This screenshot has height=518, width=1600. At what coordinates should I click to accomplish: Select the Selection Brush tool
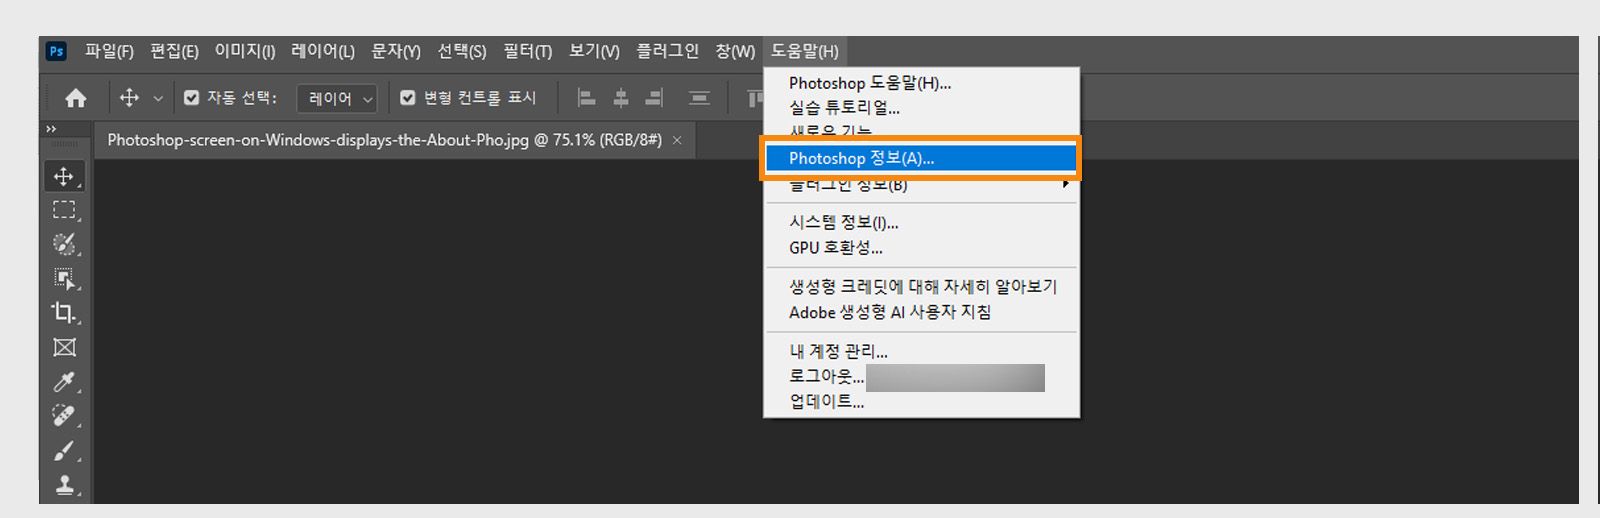(64, 244)
